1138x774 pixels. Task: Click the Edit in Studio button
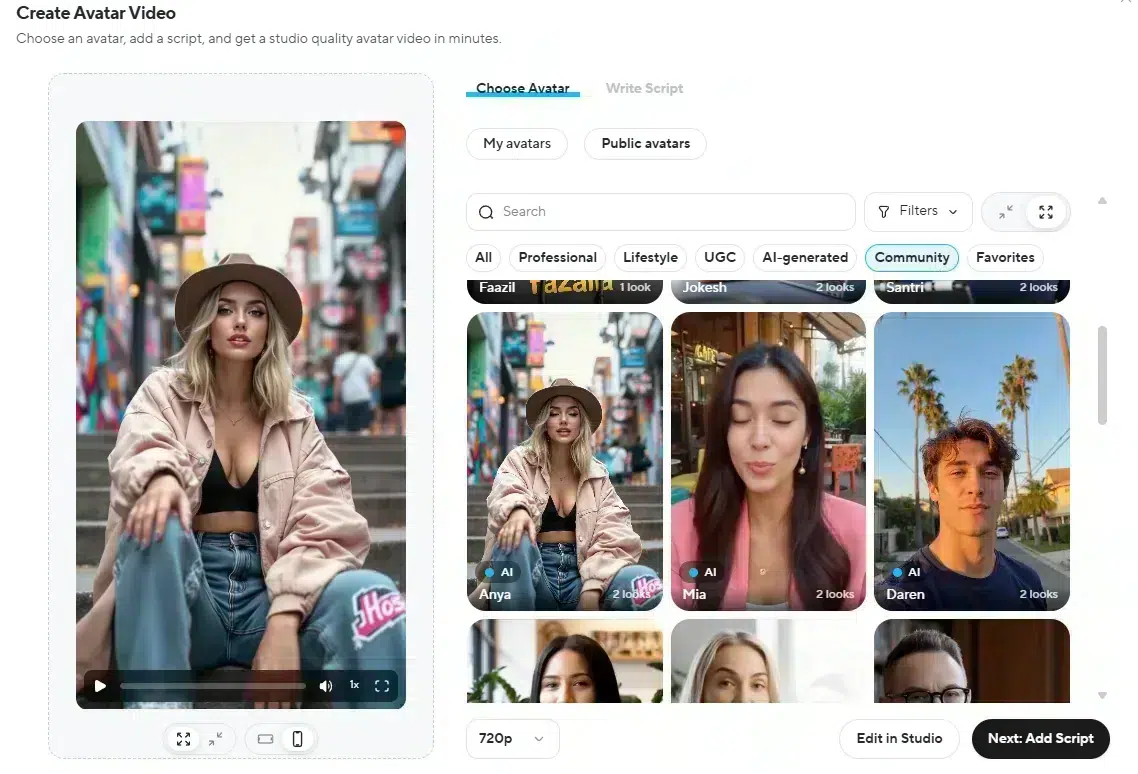(x=899, y=738)
